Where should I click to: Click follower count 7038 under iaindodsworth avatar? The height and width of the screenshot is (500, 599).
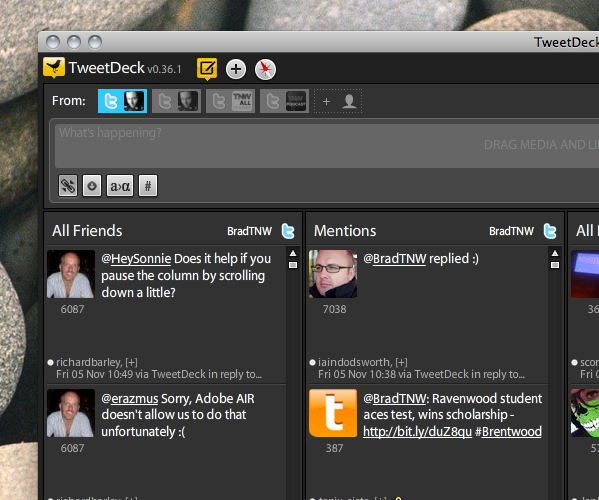click(334, 309)
